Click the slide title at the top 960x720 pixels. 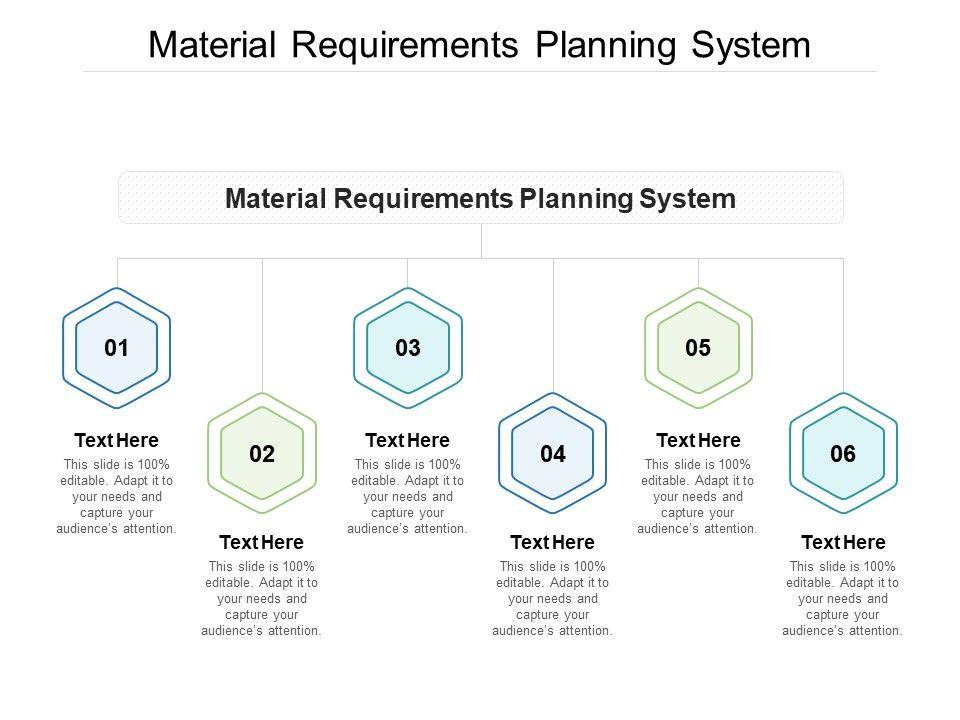480,46
